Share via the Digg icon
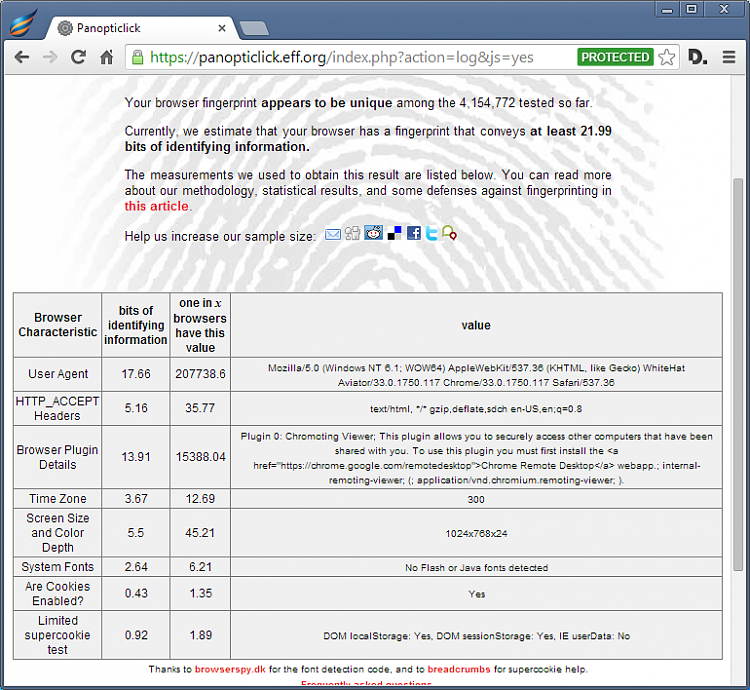750x690 pixels. [353, 233]
